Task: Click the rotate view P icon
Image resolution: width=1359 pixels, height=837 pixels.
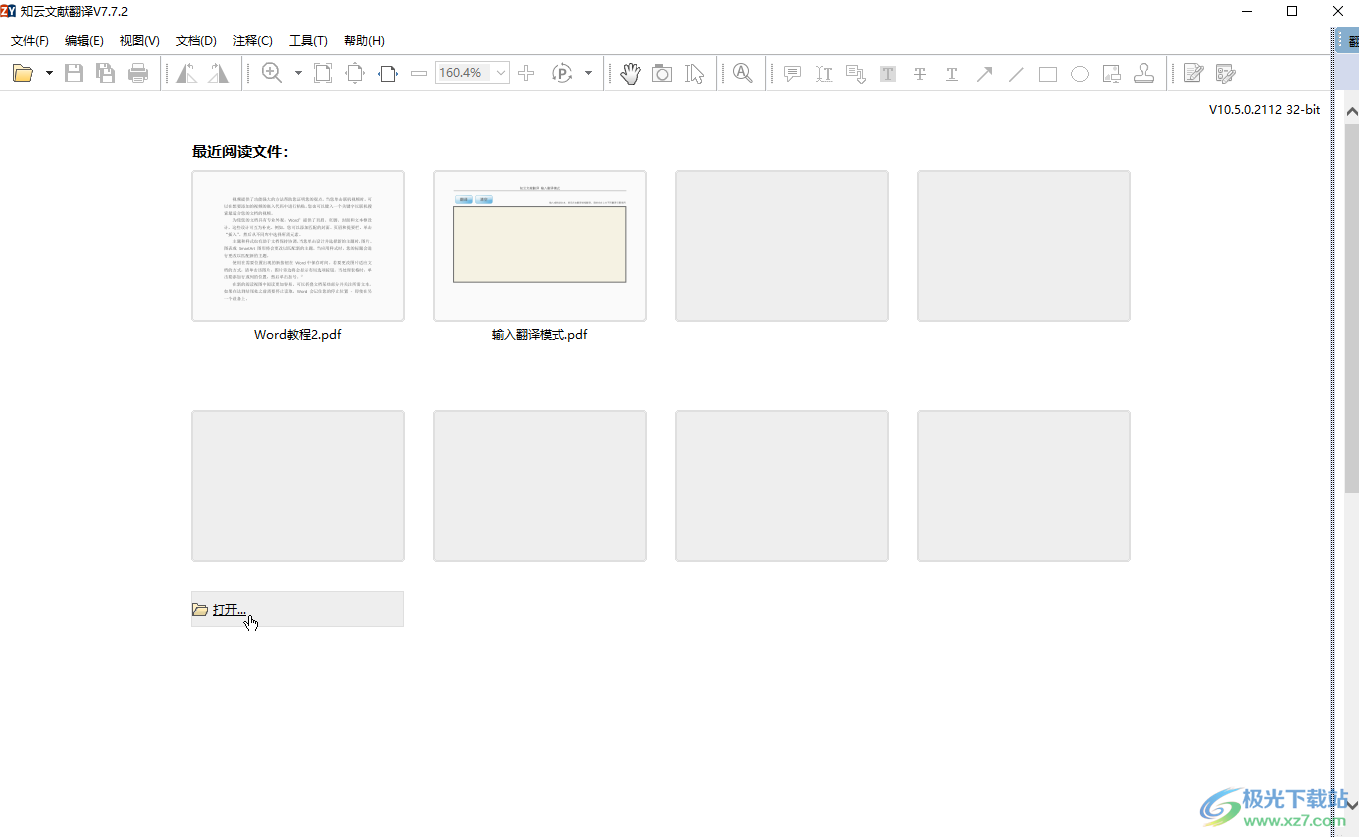Action: point(562,73)
